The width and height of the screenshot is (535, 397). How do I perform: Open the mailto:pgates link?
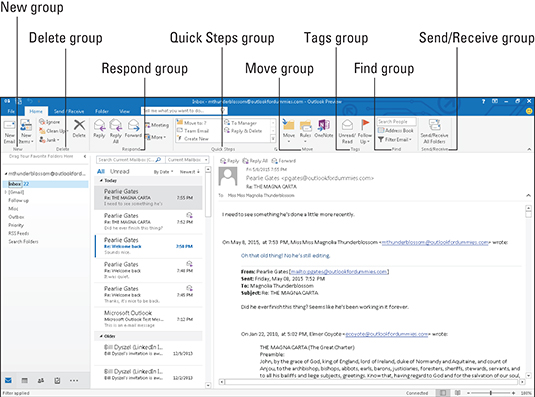[x=339, y=271]
